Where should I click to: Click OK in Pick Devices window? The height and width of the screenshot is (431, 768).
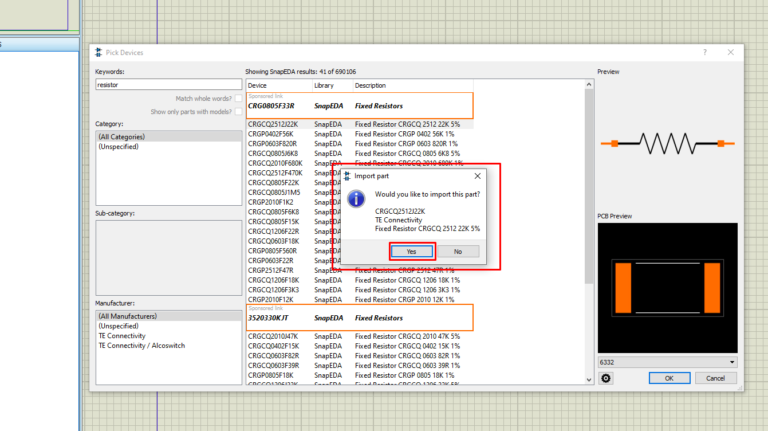click(669, 378)
